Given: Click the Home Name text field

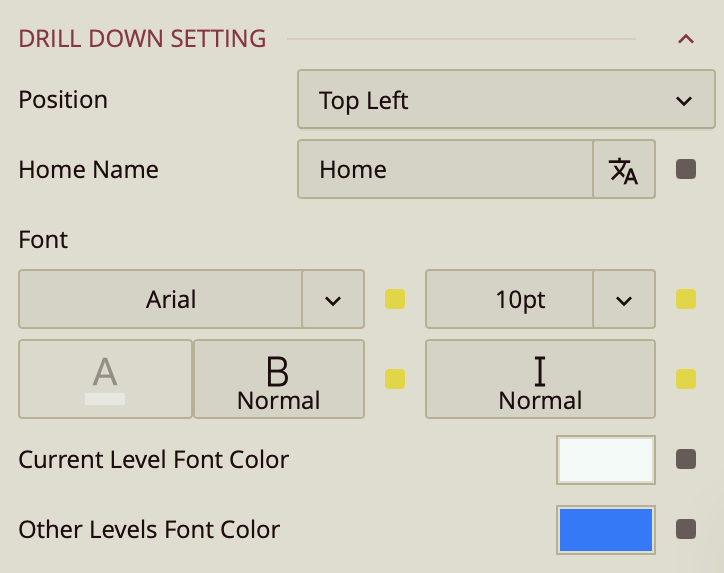Looking at the screenshot, I should point(445,169).
